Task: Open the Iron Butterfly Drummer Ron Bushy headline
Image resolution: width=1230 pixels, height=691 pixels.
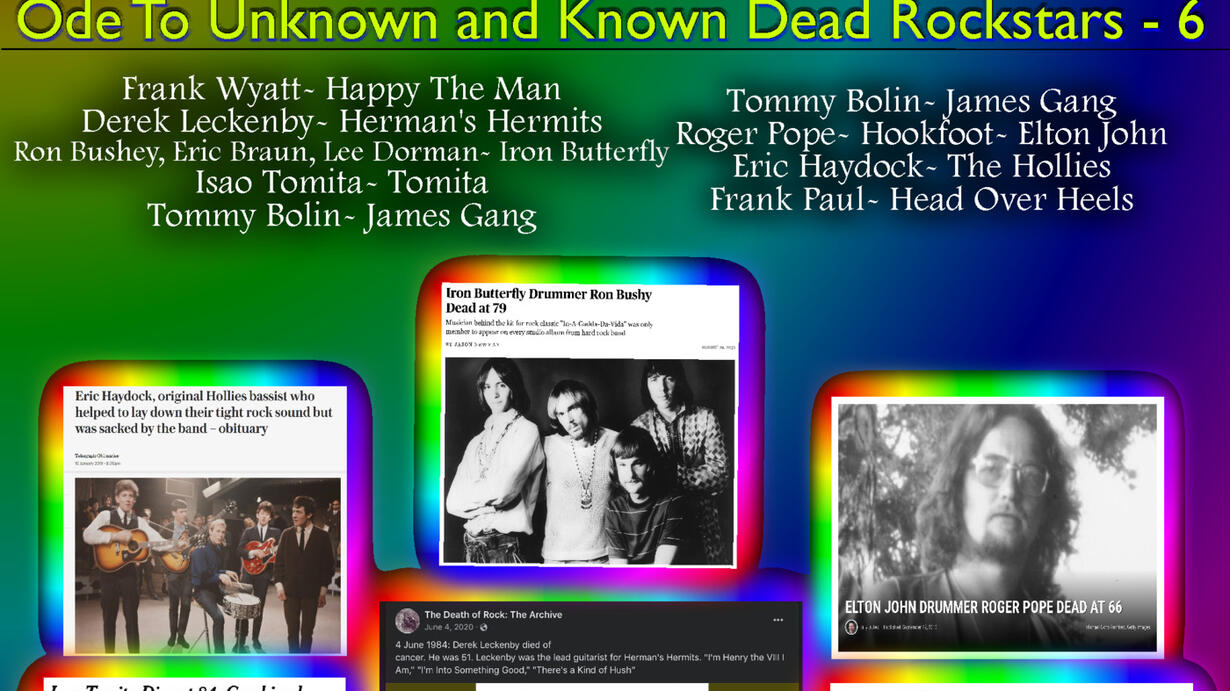Action: point(548,301)
